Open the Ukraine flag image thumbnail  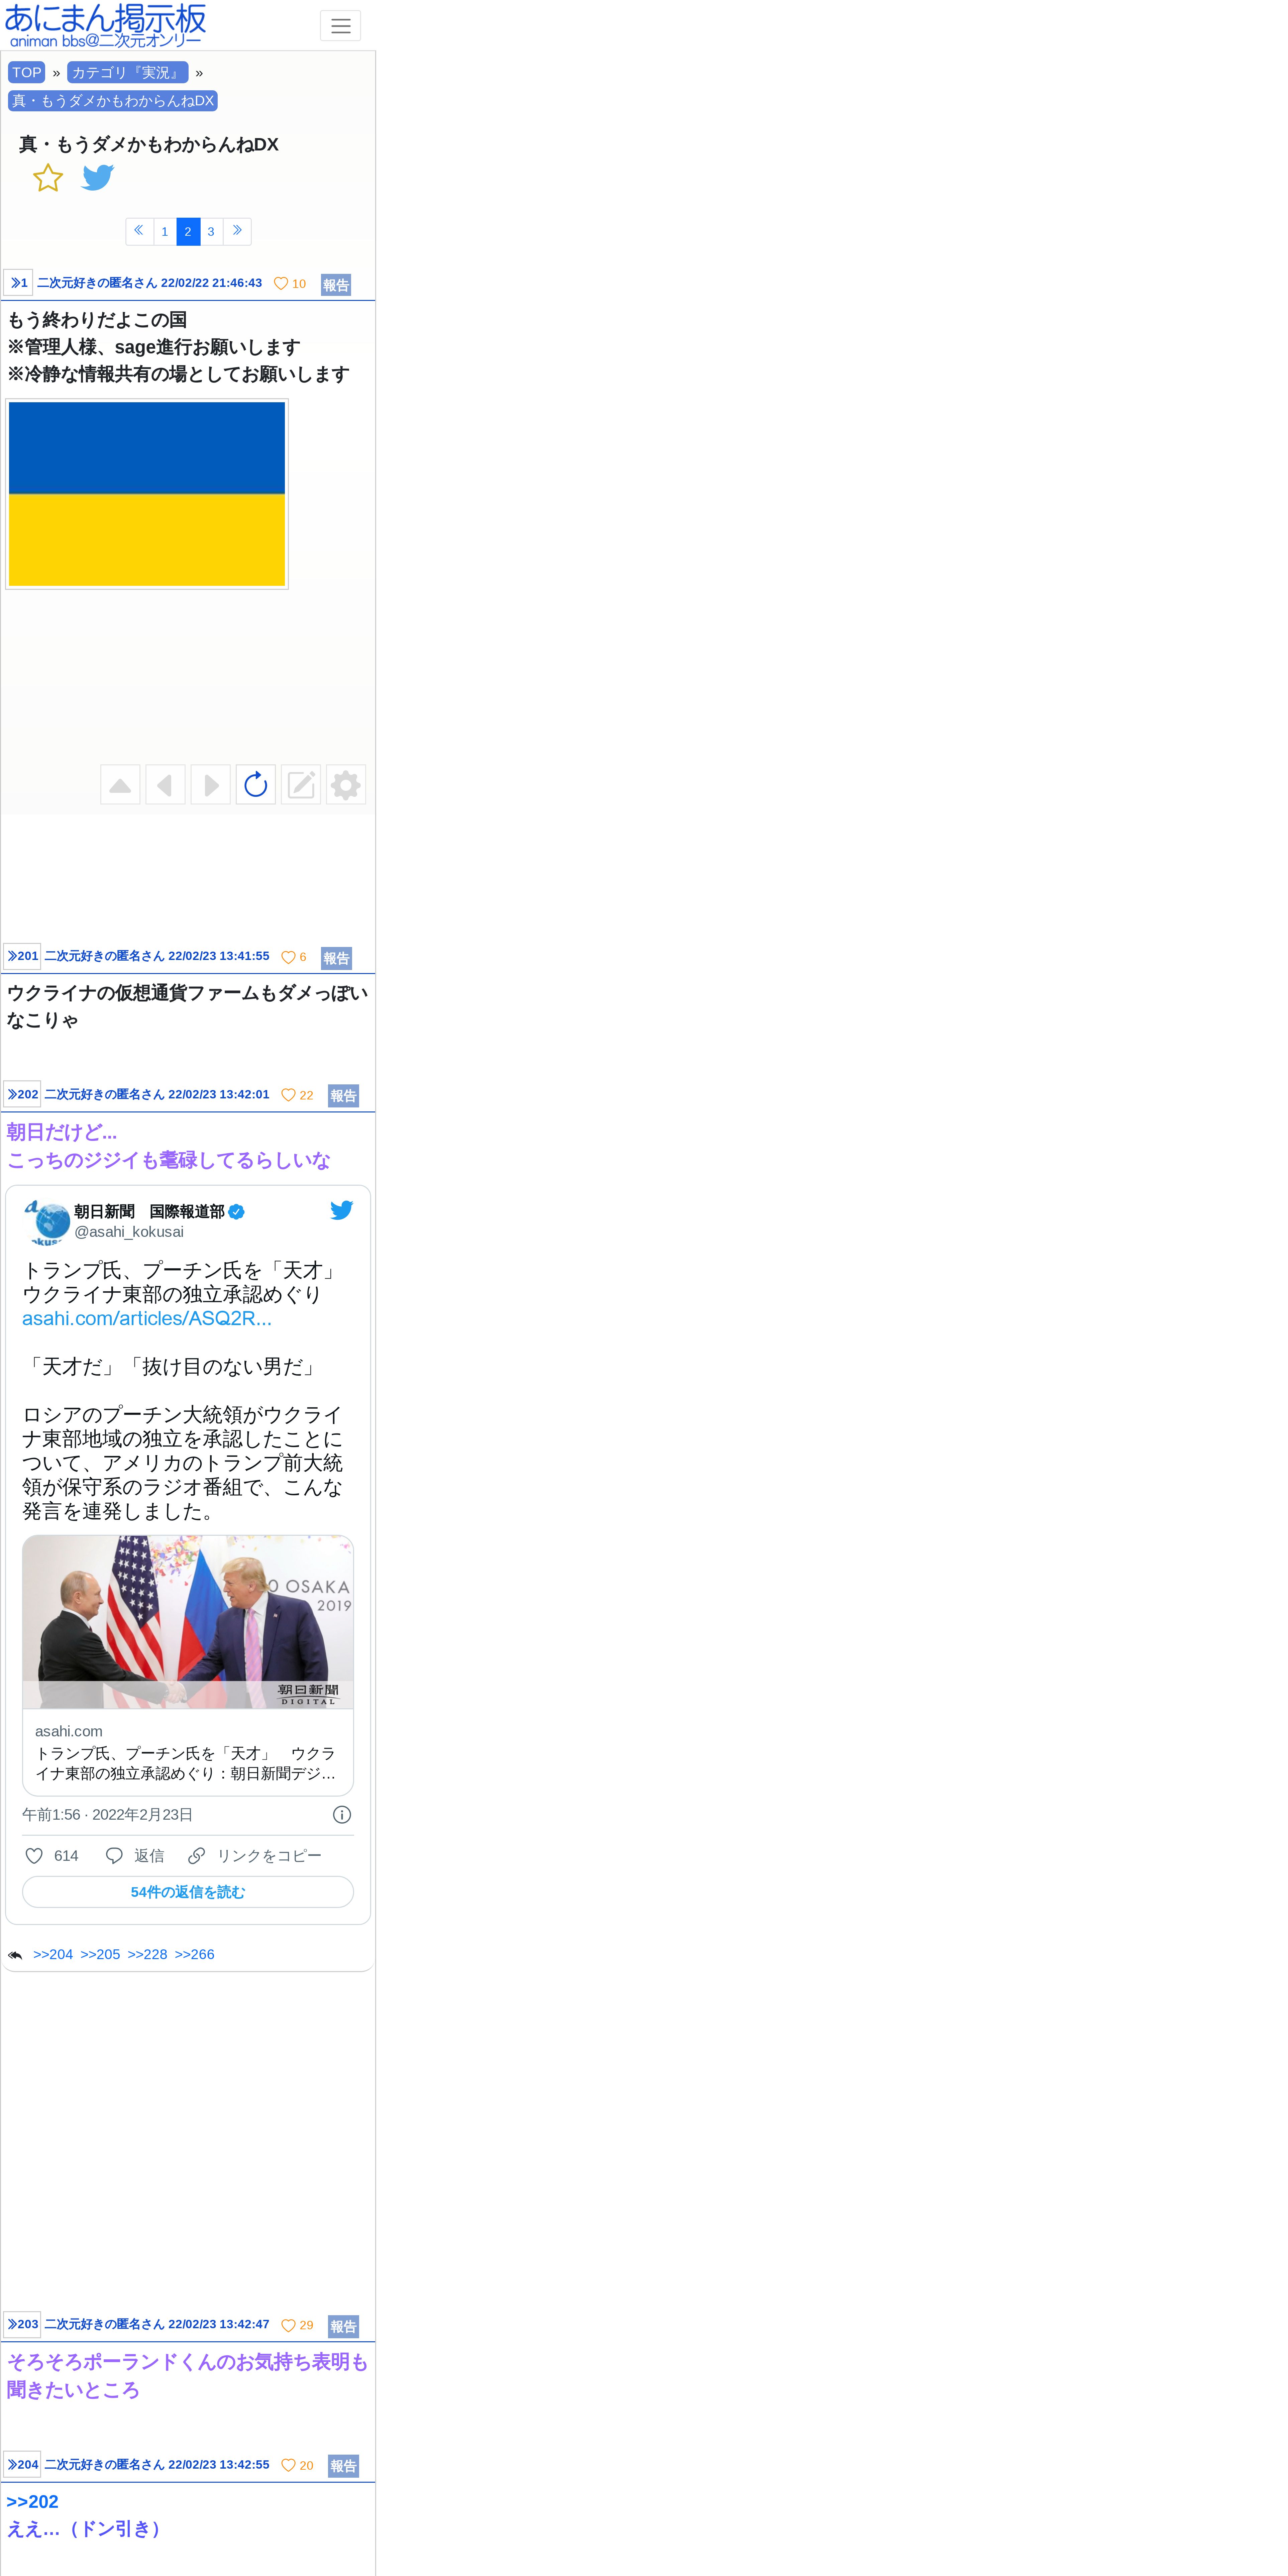click(147, 494)
